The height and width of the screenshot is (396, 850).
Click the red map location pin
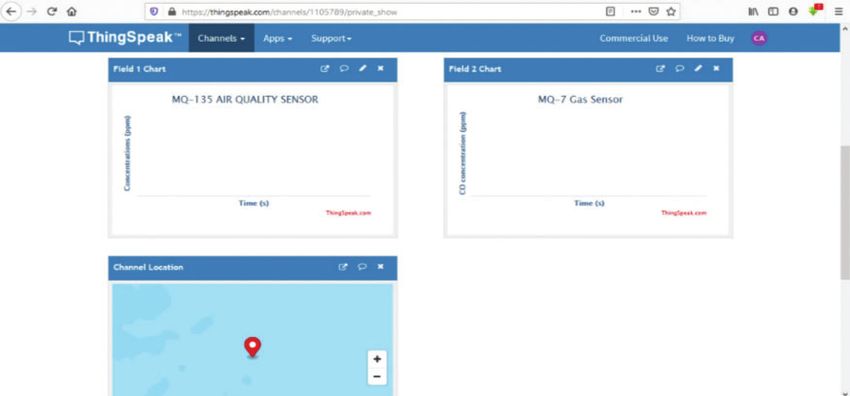(x=252, y=347)
